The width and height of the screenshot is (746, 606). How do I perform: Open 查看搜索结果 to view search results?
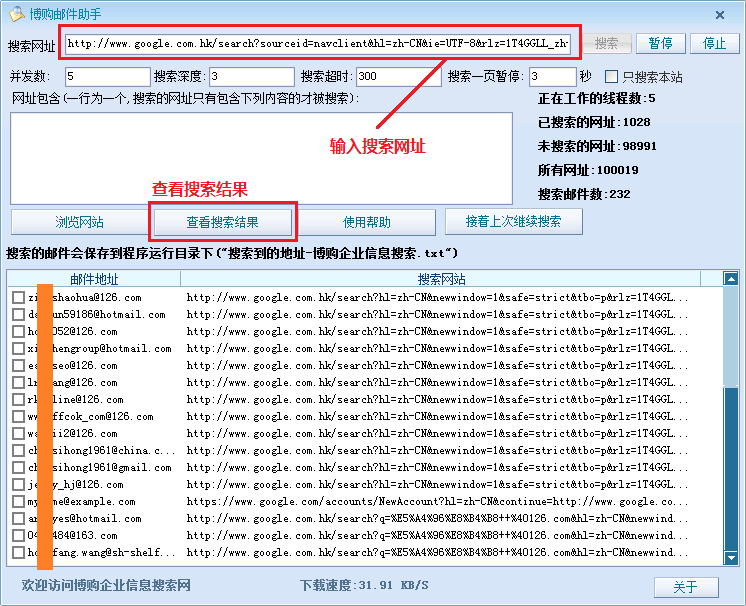click(x=222, y=221)
